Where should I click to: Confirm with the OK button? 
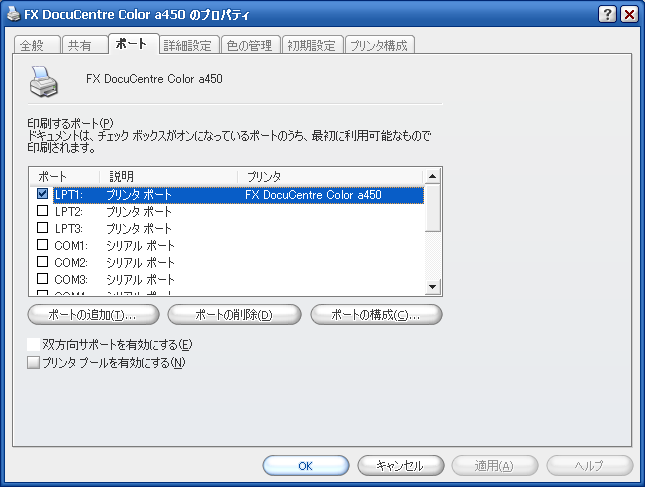click(305, 466)
